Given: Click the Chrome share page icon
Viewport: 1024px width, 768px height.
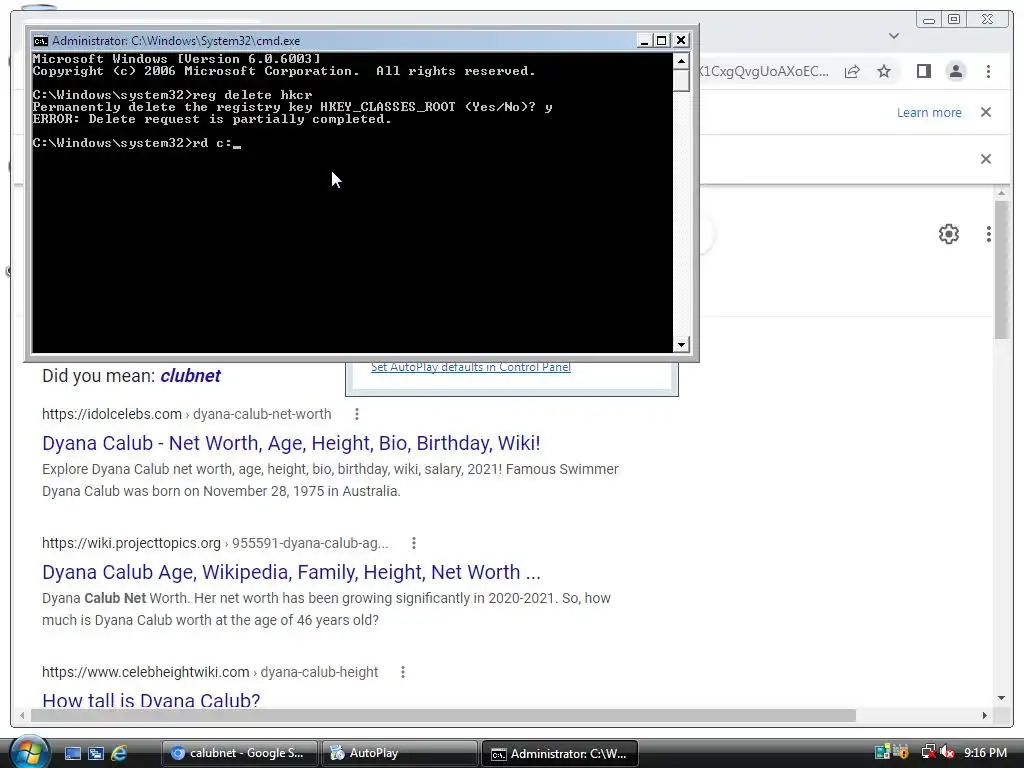Looking at the screenshot, I should 852,71.
